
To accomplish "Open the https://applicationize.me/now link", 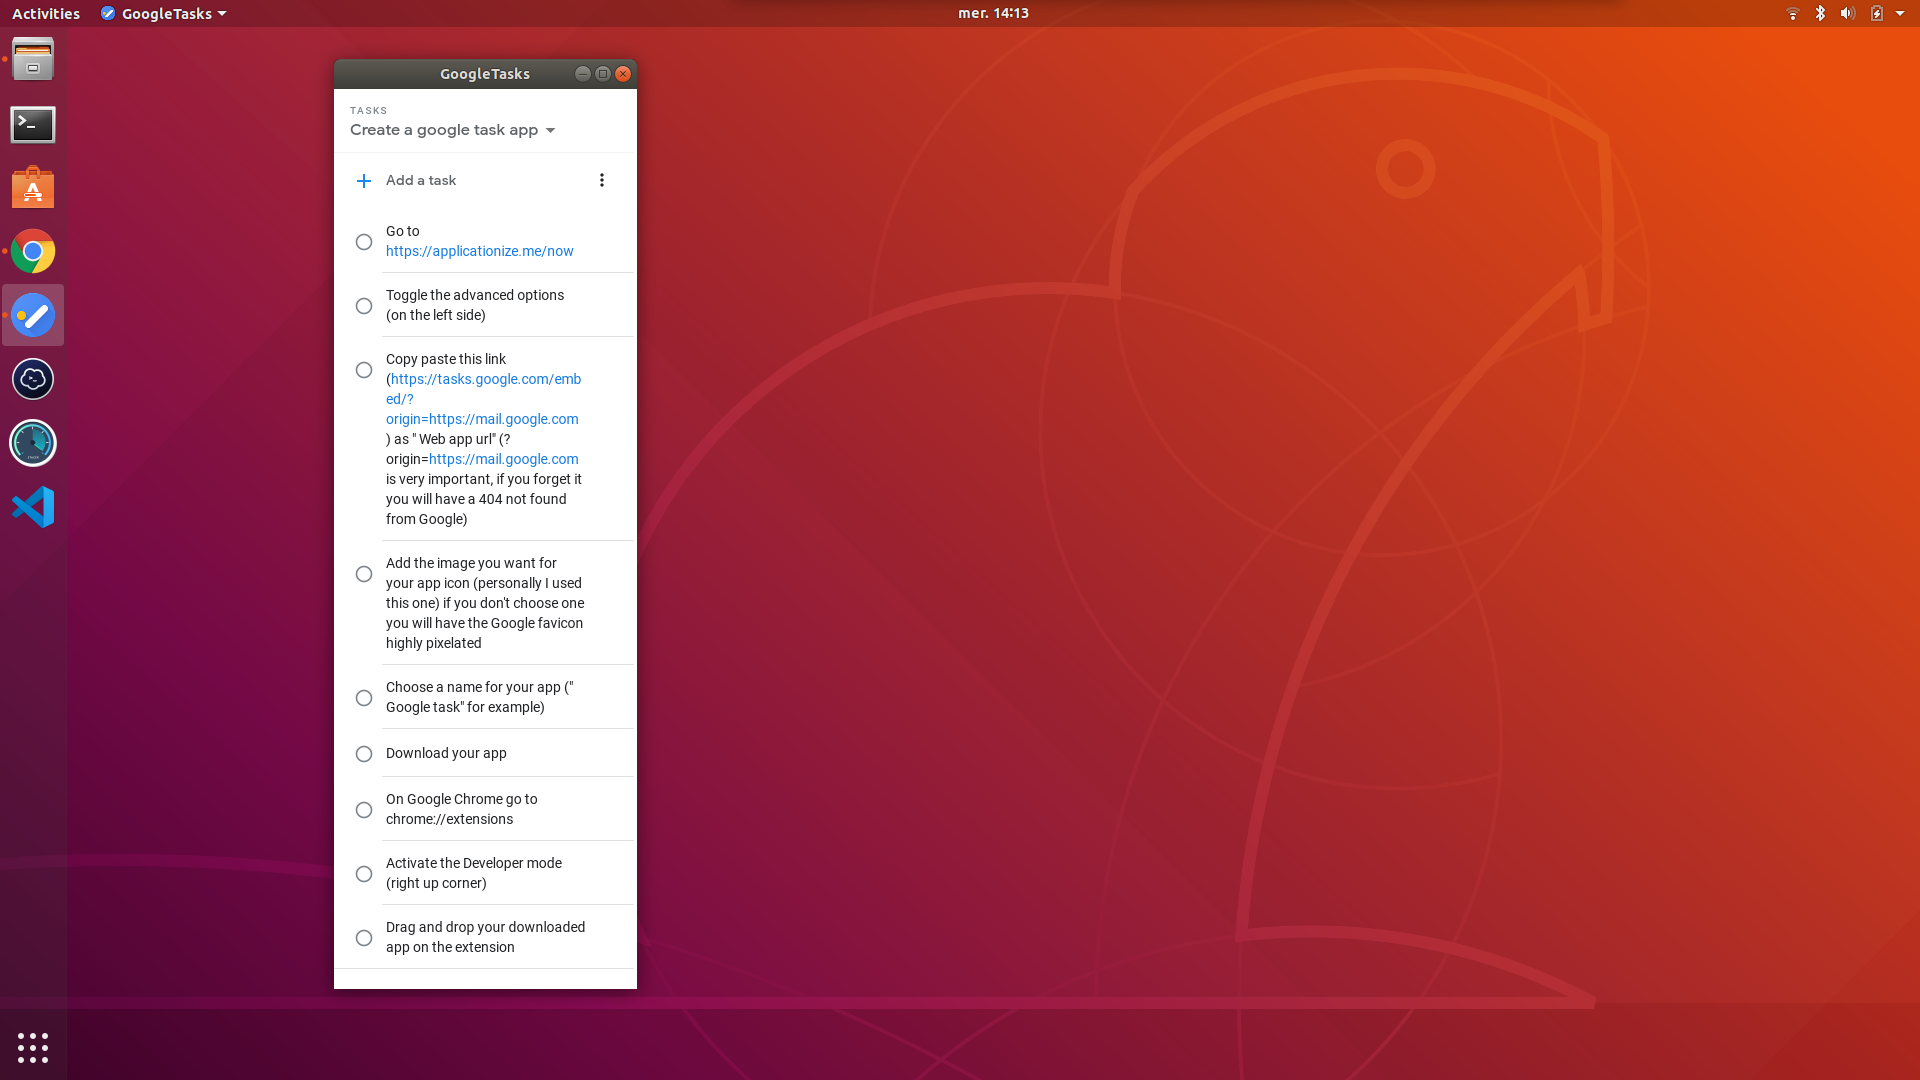I will [480, 251].
